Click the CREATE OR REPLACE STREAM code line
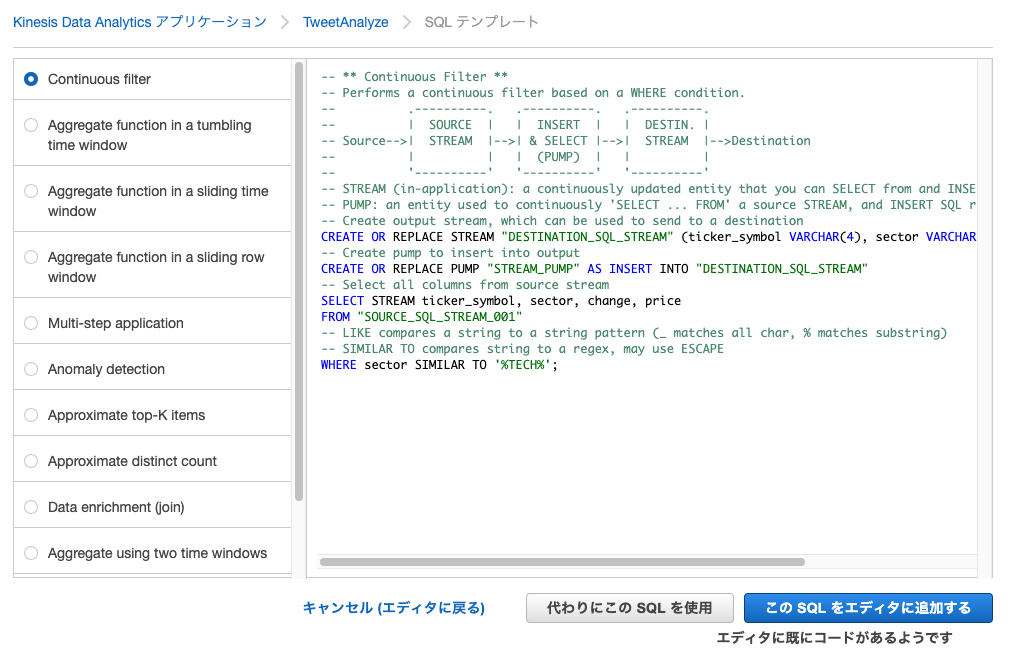 648,237
